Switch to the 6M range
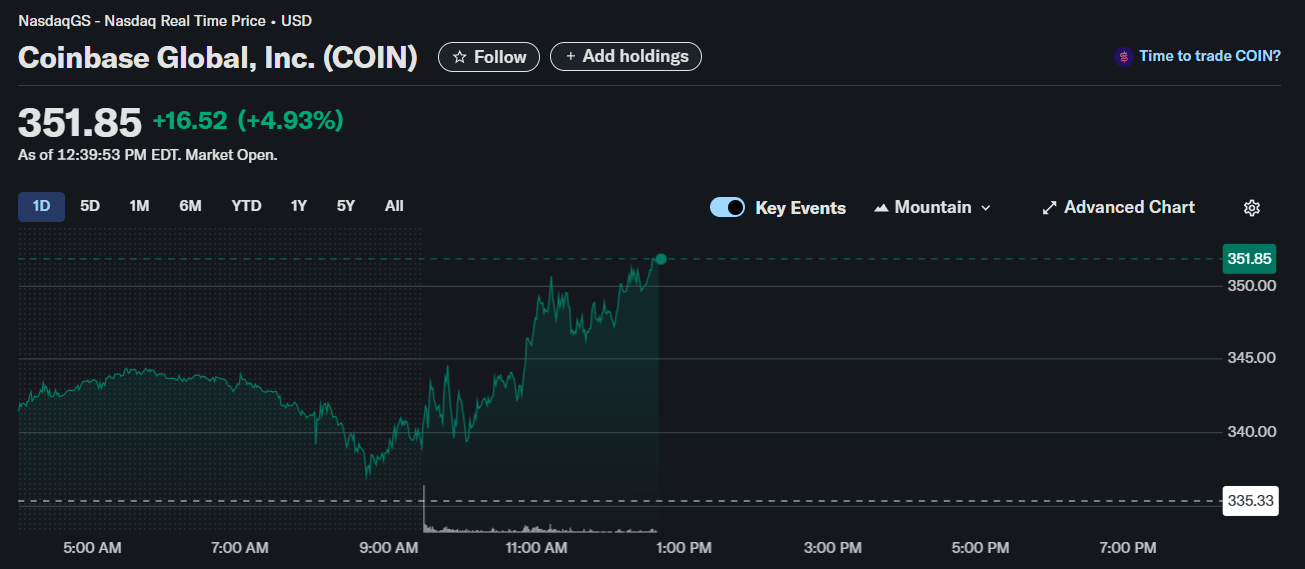The height and width of the screenshot is (569, 1305). [x=190, y=206]
